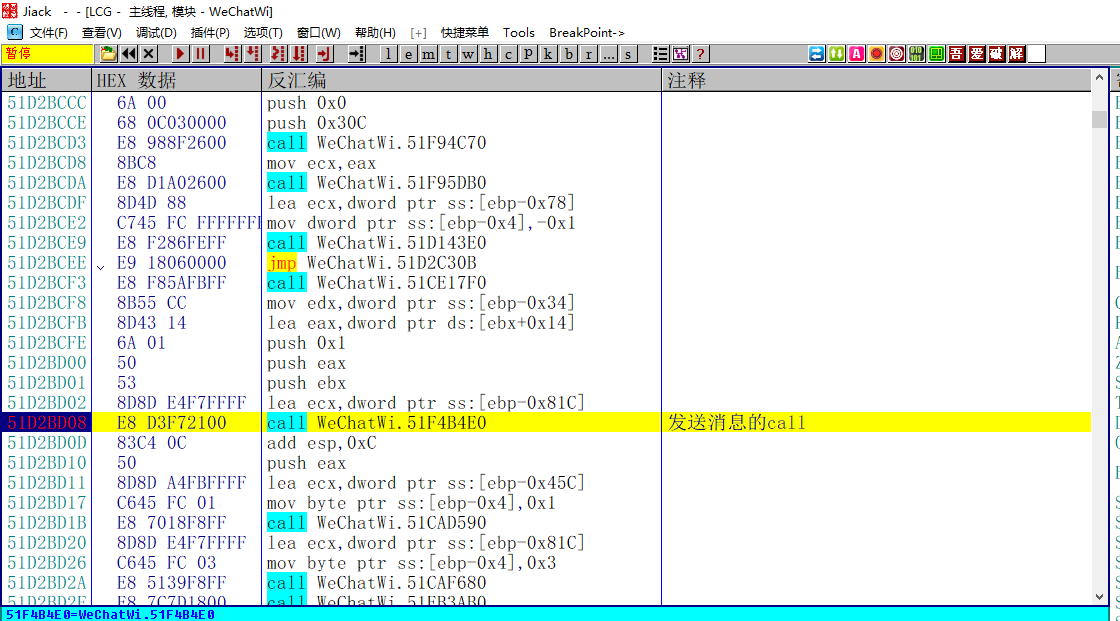Click the 地址 column header

point(47,81)
